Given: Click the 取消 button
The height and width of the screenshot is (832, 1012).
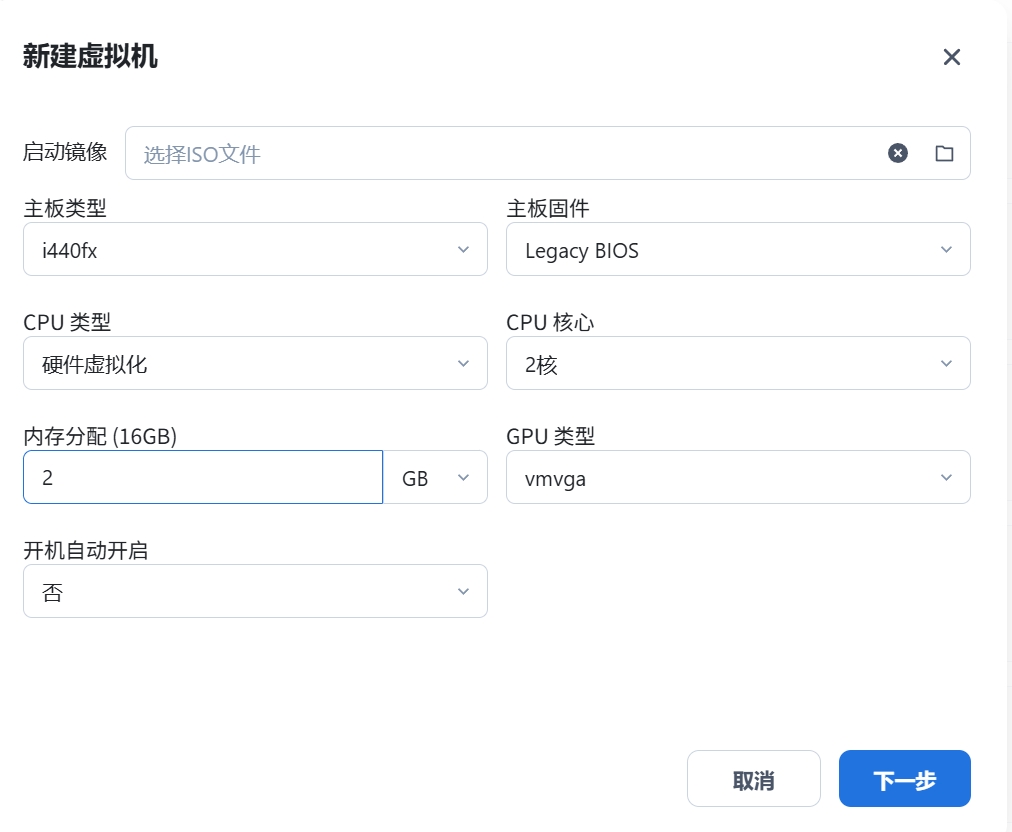Looking at the screenshot, I should tap(753, 778).
